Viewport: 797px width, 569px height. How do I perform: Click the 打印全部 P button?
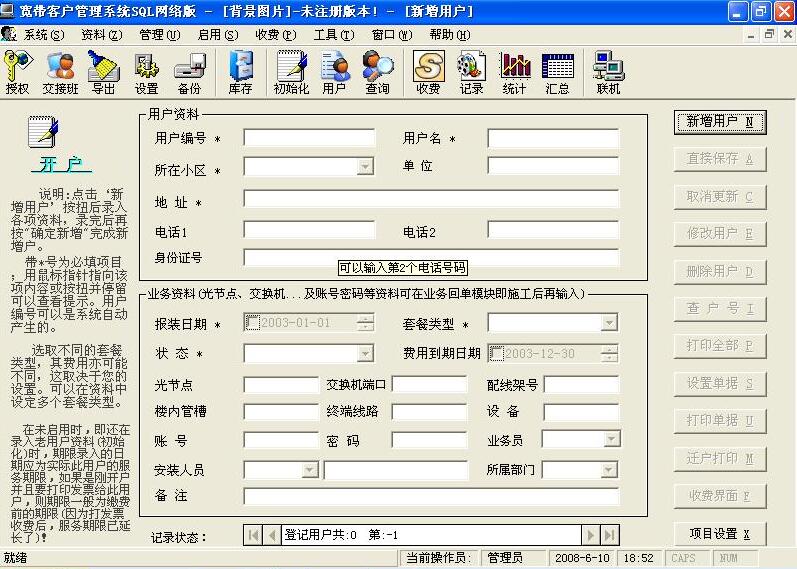click(x=720, y=346)
